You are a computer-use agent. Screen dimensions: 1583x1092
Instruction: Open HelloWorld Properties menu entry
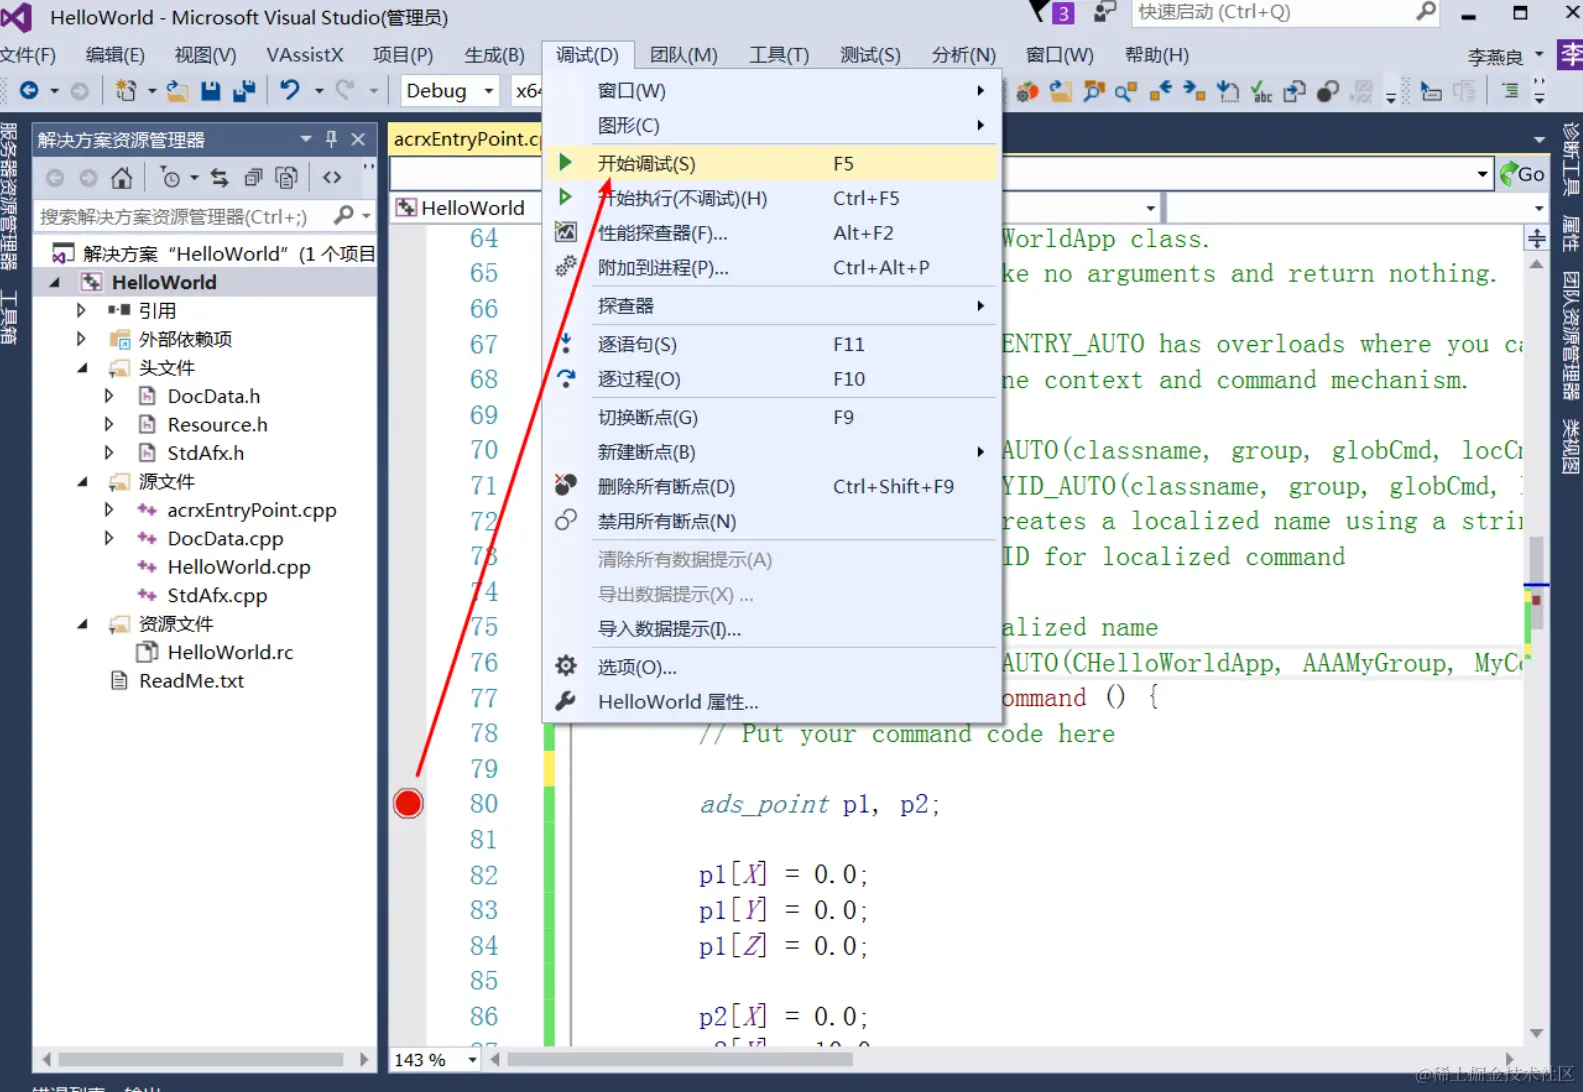(771, 702)
